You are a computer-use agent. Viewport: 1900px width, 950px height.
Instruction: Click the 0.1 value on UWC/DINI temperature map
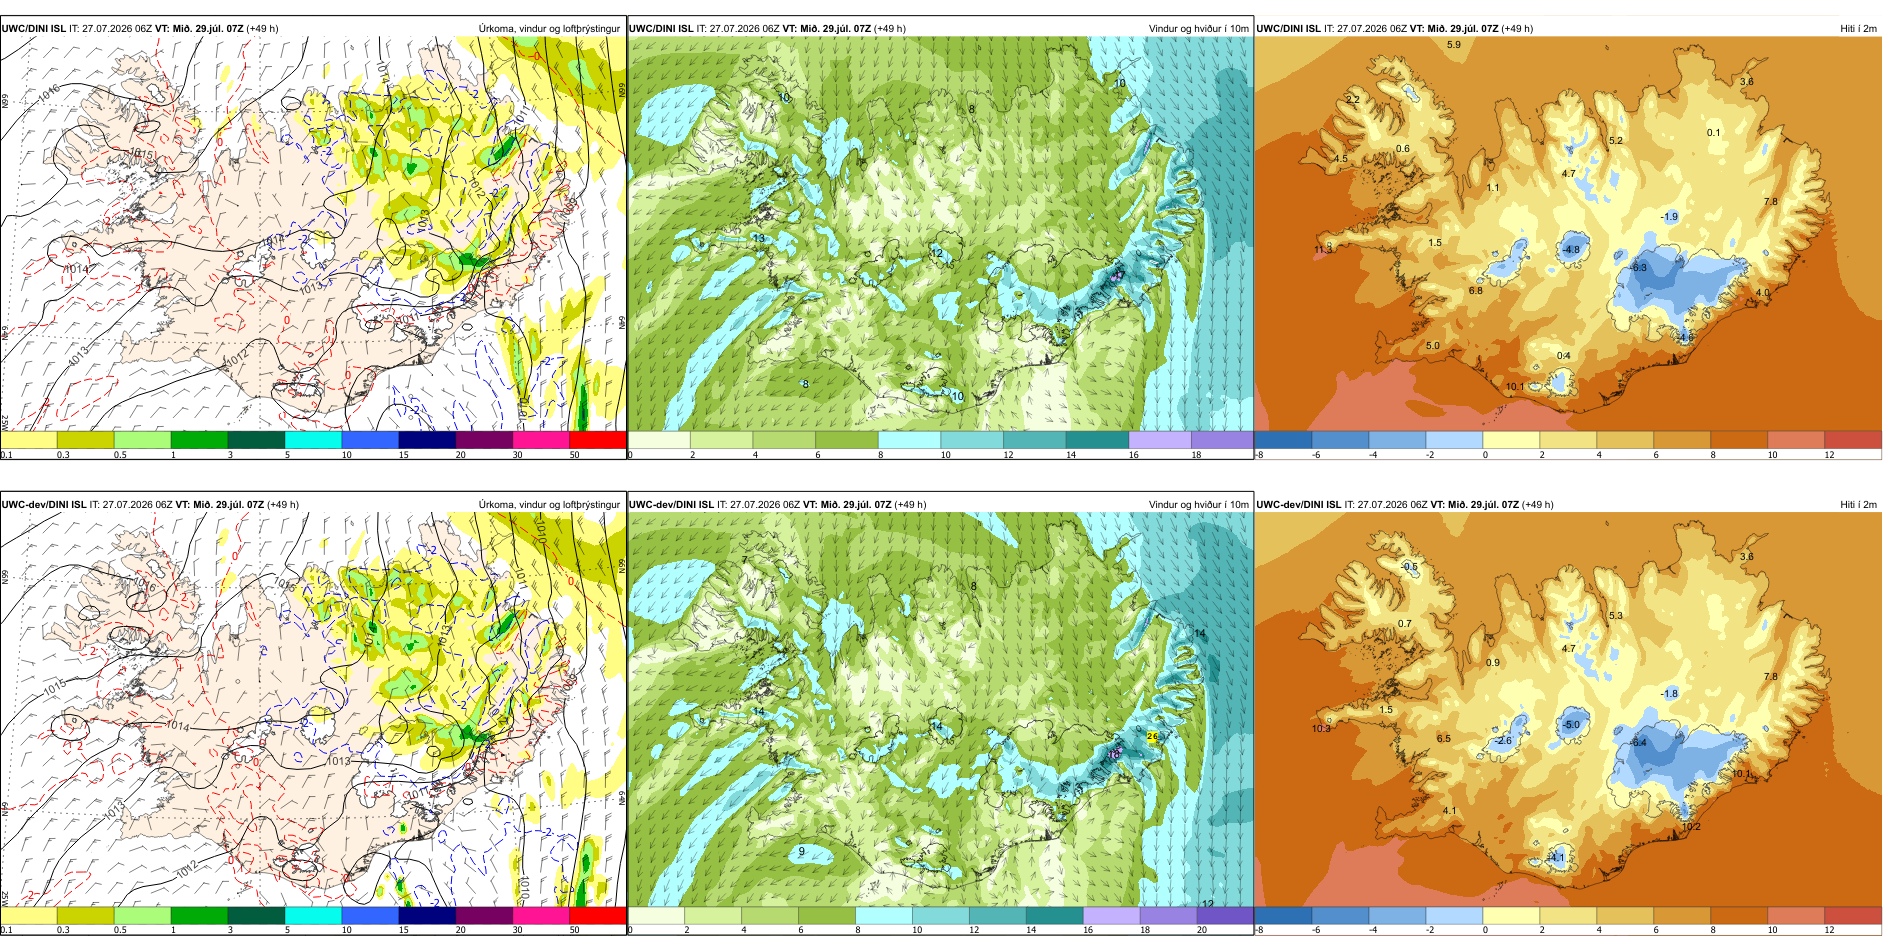(1714, 133)
